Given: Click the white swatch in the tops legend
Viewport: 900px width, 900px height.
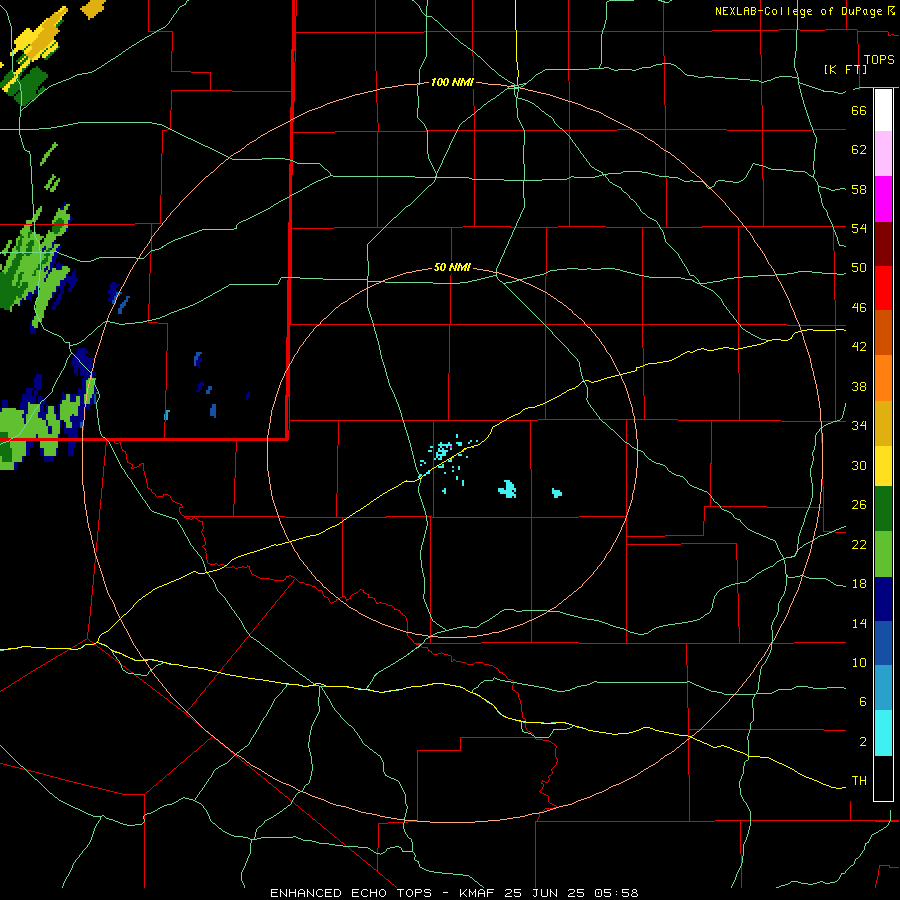Looking at the screenshot, I should click(883, 110).
